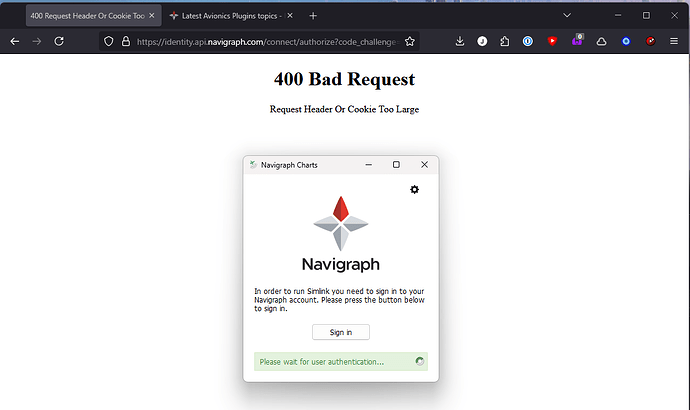Viewport: 690px width, 410px height.
Task: Open a new browser tab
Action: 313,16
